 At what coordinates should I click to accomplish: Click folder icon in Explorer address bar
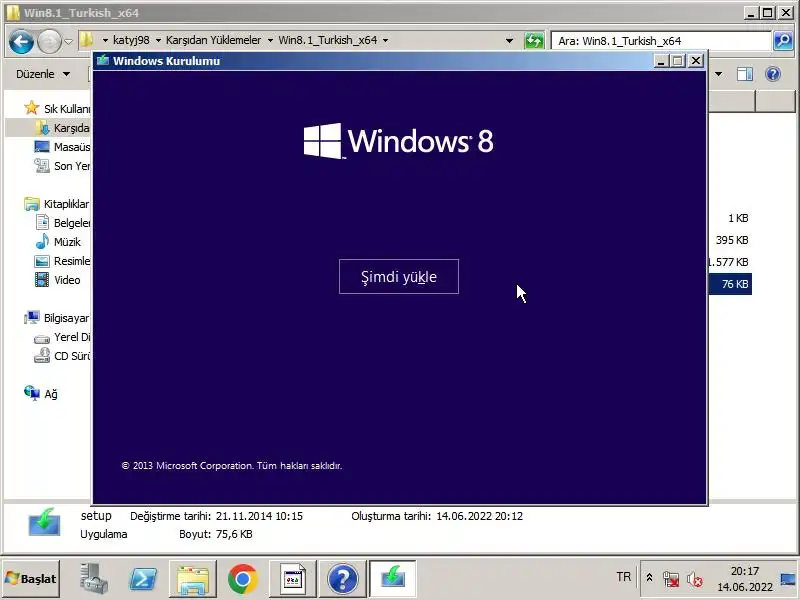pos(86,40)
